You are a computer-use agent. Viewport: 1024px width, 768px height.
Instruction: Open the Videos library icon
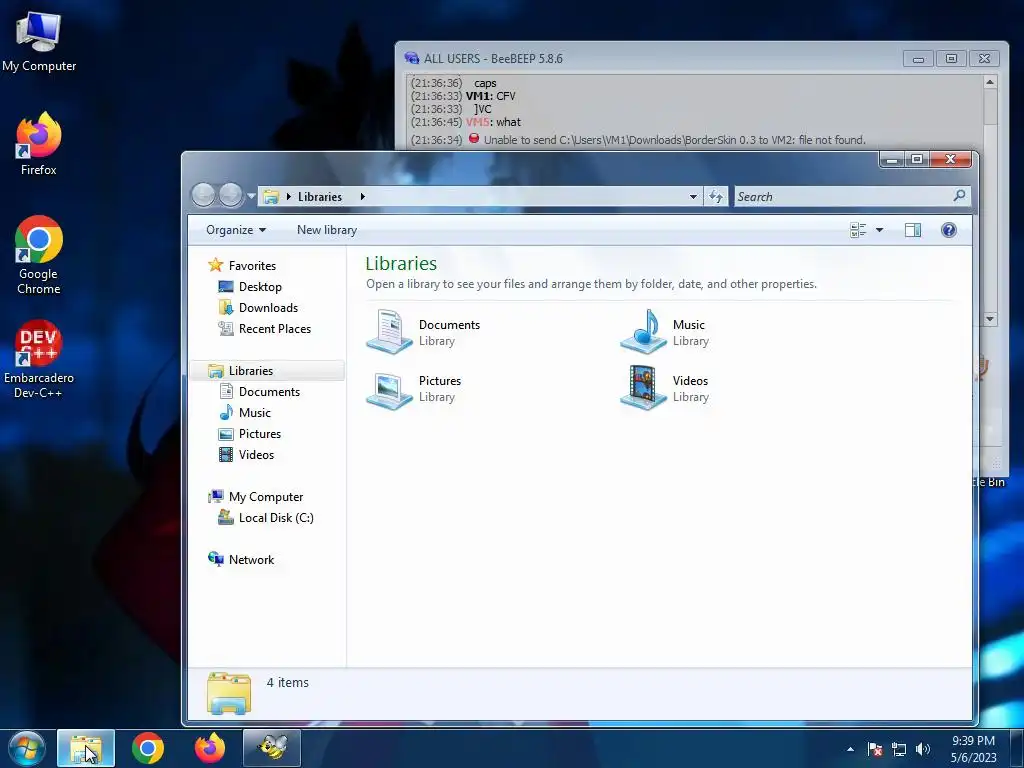pos(643,388)
